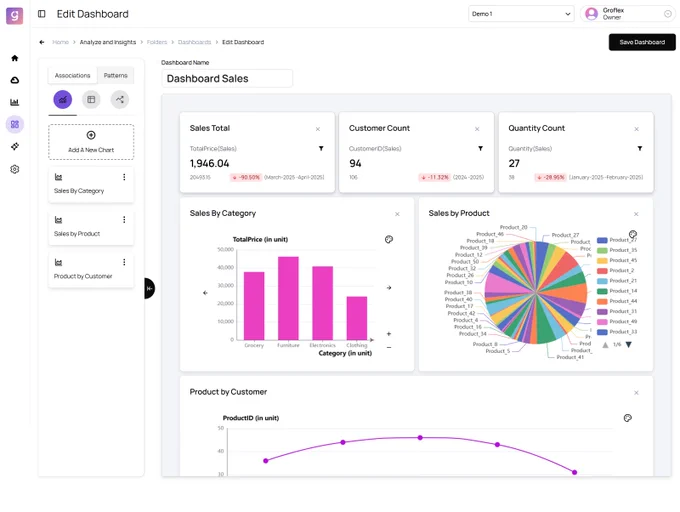Zoom in bar chart with plus
The image size is (680, 512).
click(389, 334)
